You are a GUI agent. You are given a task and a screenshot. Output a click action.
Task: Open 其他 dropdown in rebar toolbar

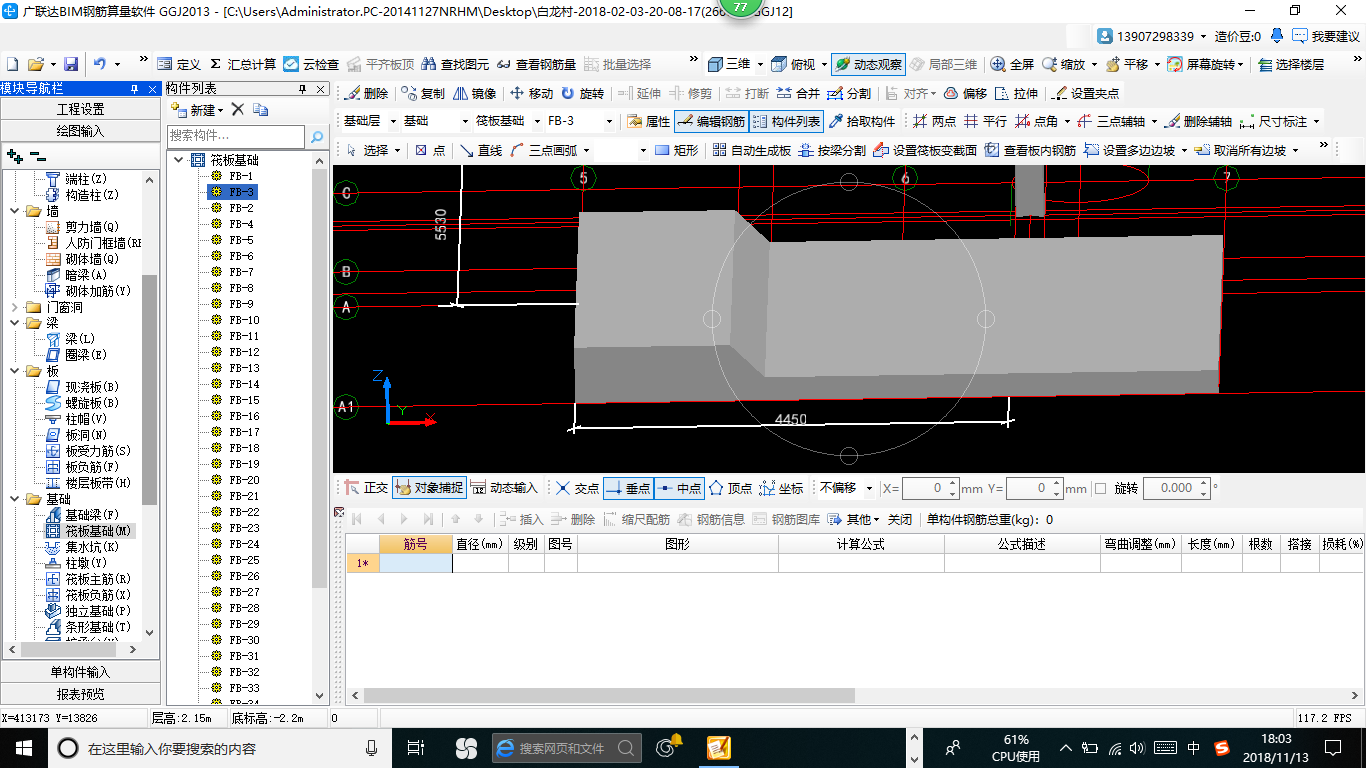point(855,519)
